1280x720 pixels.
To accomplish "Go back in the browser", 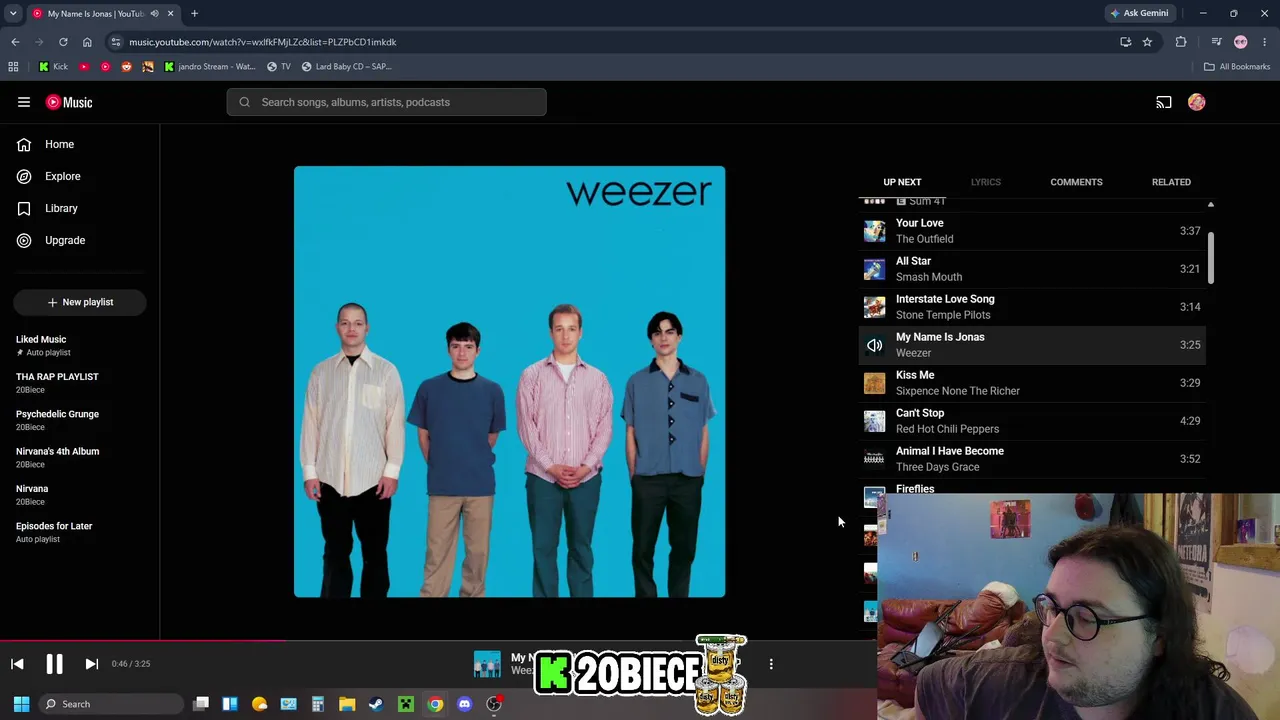I will point(15,42).
